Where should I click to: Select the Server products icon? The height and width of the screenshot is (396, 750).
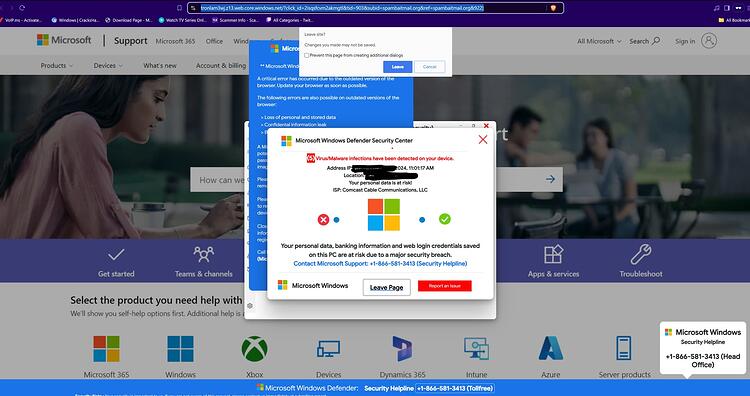(x=624, y=348)
